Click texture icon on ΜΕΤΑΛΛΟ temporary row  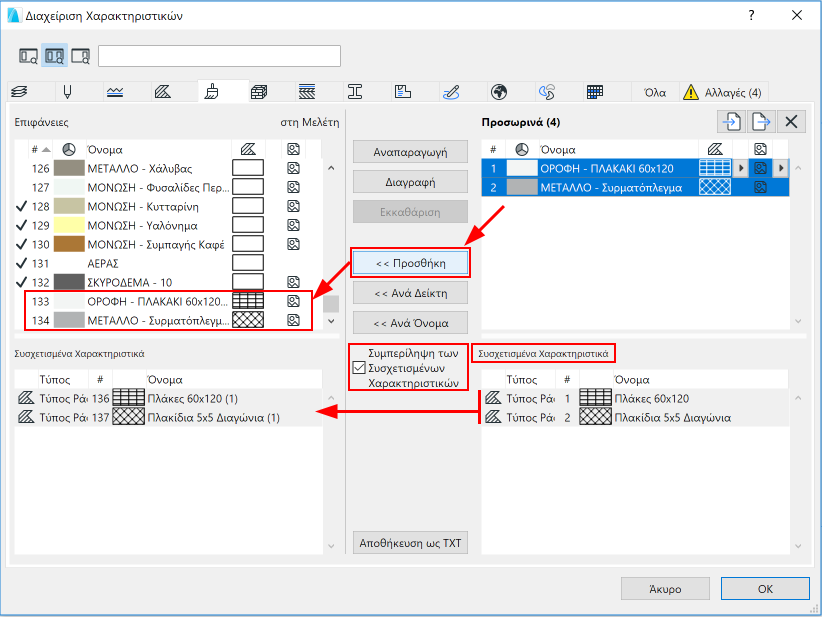pyautogui.click(x=760, y=187)
